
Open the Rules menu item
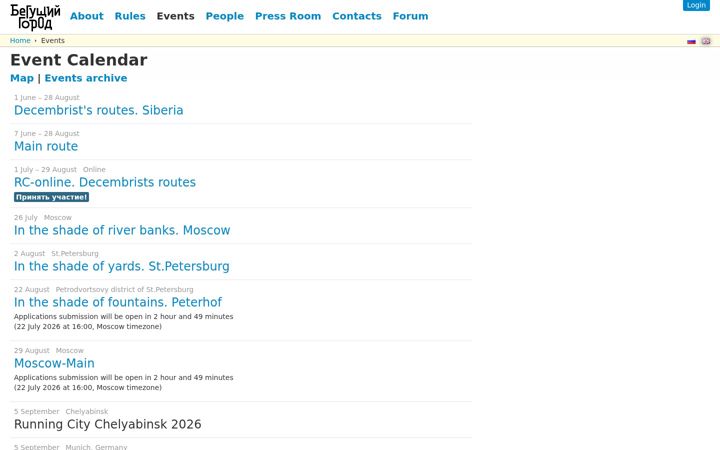[x=130, y=16]
